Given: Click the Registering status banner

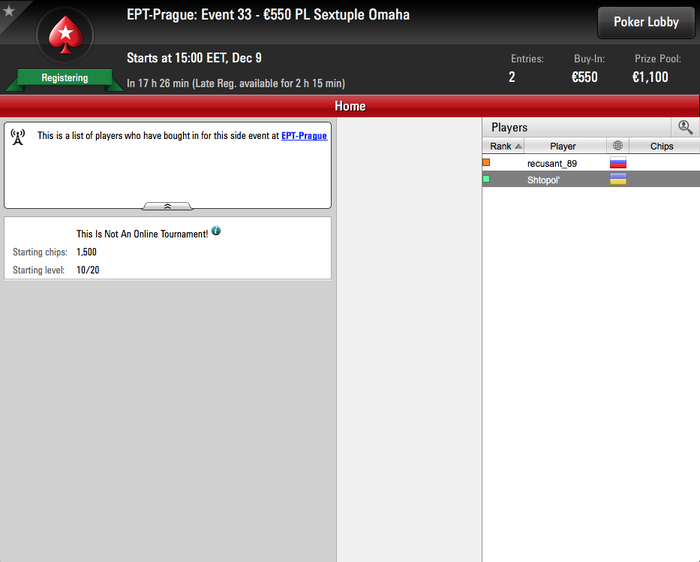Looking at the screenshot, I should pos(65,78).
